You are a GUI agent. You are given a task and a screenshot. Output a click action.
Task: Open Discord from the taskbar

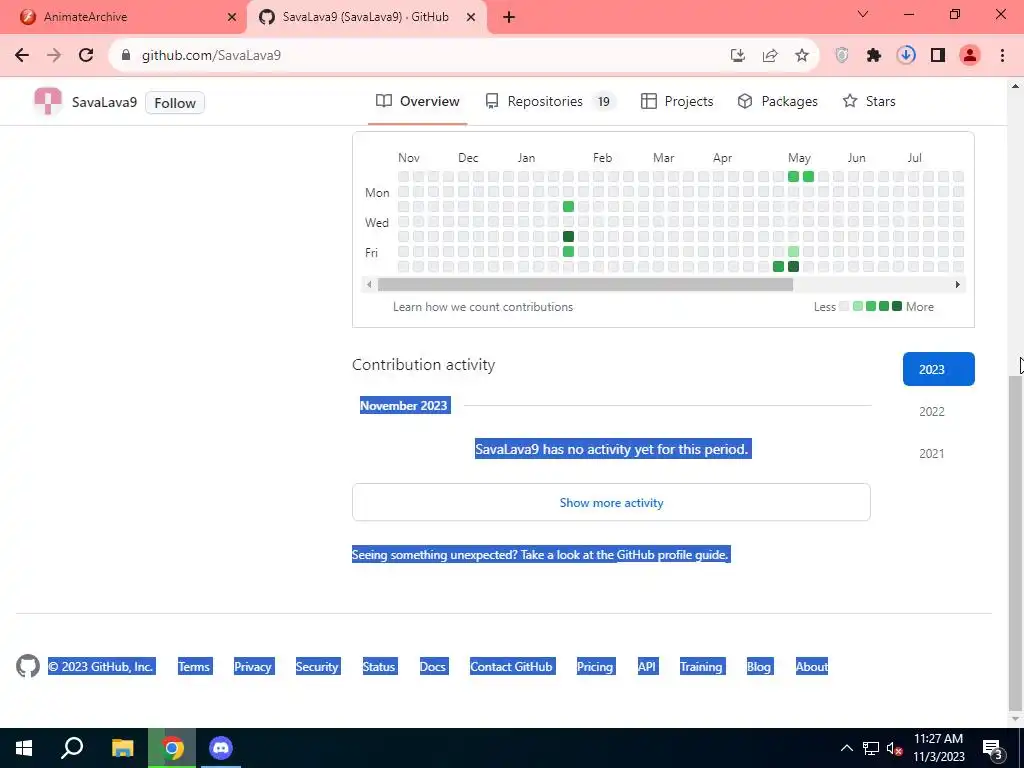(x=221, y=748)
